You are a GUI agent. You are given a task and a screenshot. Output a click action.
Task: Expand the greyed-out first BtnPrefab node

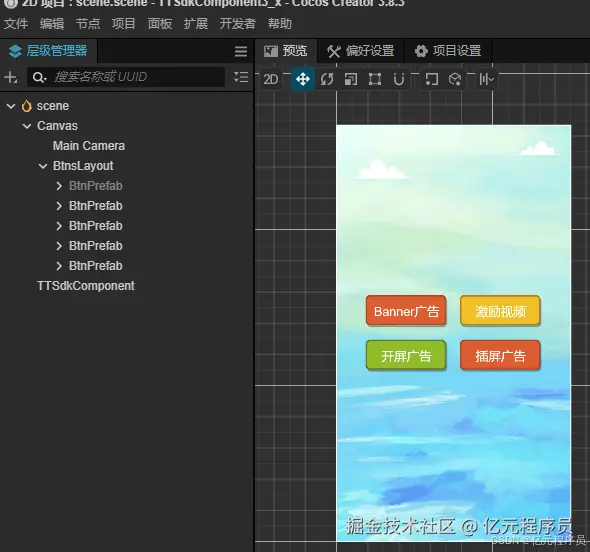click(59, 186)
